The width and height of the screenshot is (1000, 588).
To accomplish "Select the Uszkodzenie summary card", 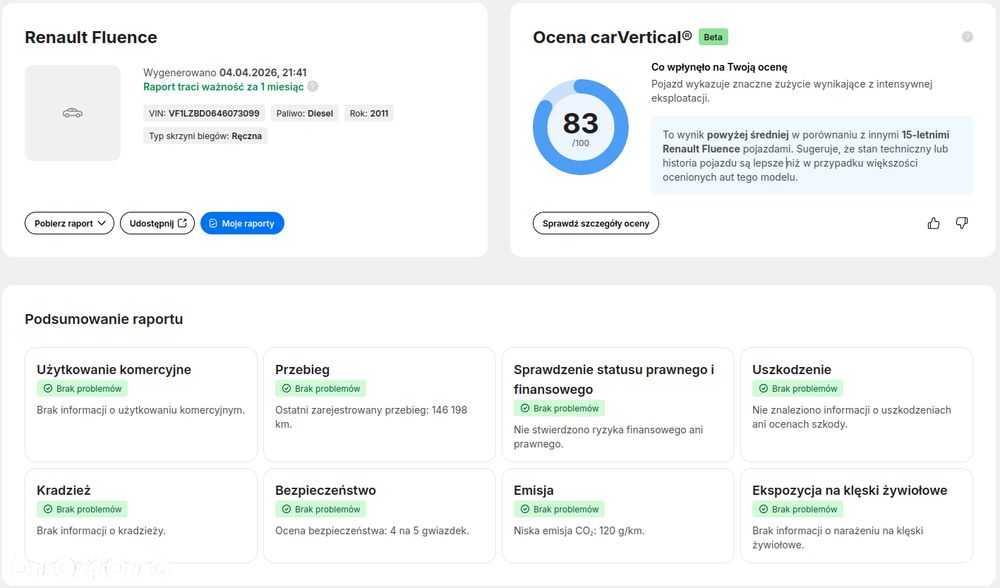I will (856, 404).
